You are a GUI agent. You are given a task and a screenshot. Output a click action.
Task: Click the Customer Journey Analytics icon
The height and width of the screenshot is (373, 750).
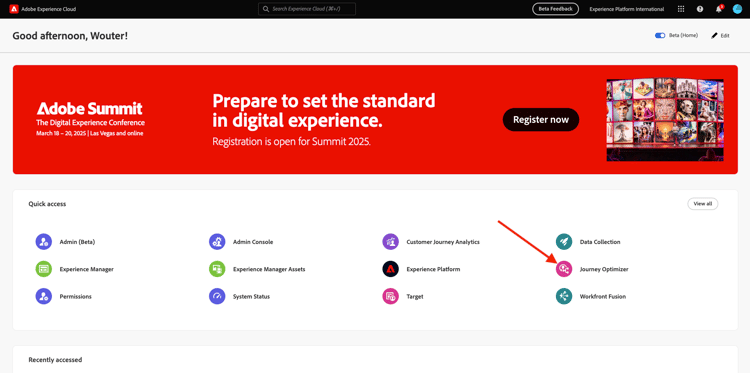[x=390, y=241]
